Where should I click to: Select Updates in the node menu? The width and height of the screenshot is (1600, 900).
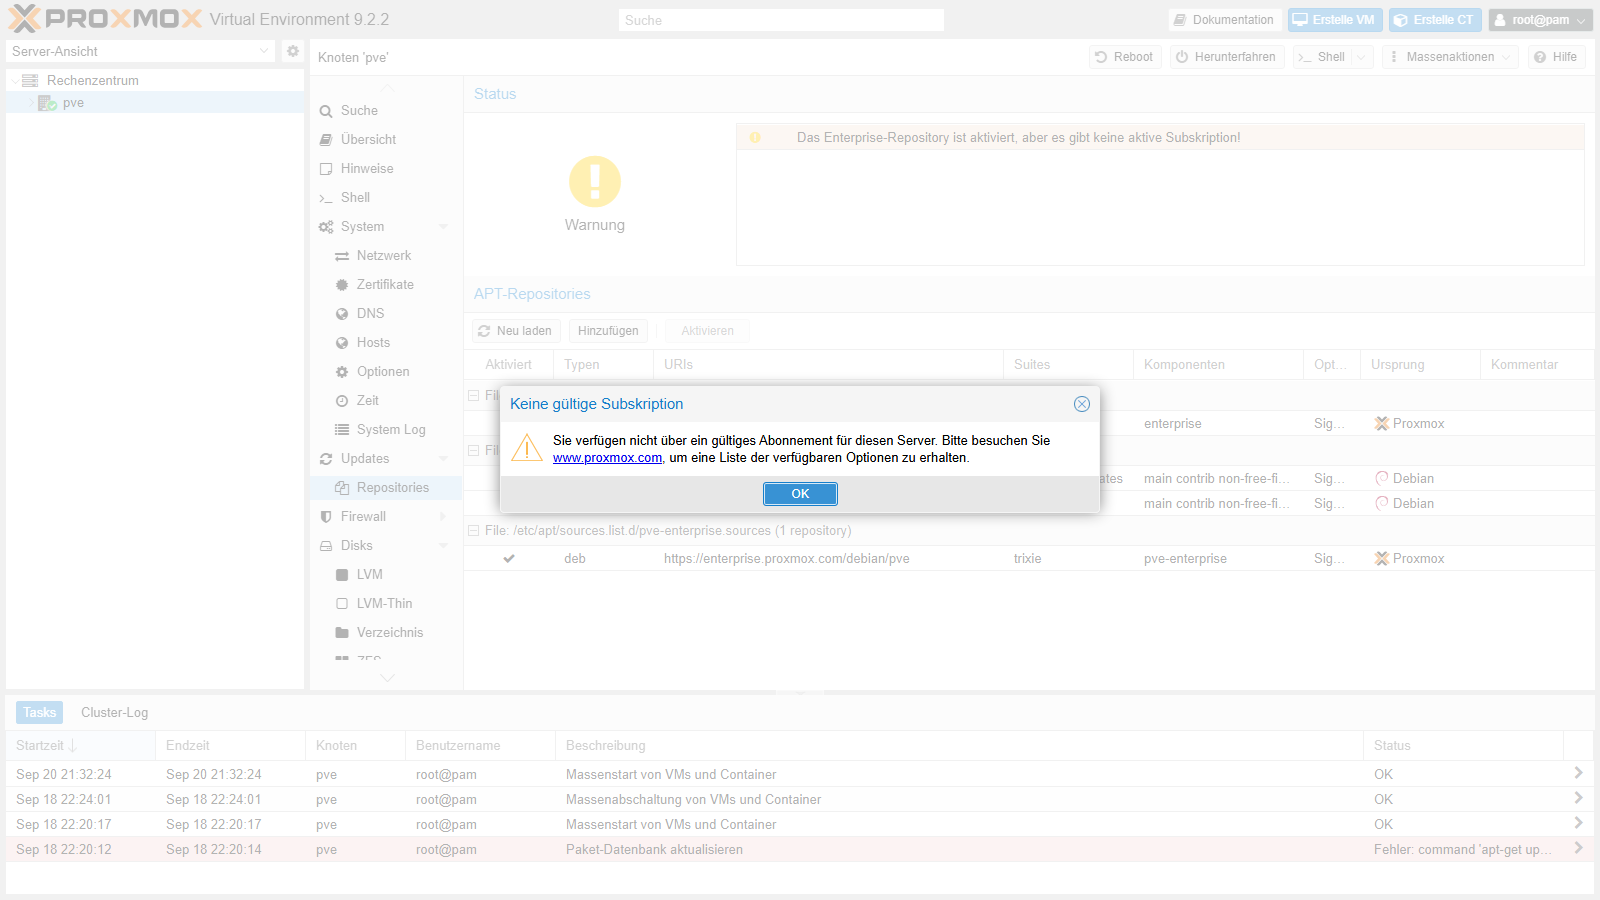point(365,459)
